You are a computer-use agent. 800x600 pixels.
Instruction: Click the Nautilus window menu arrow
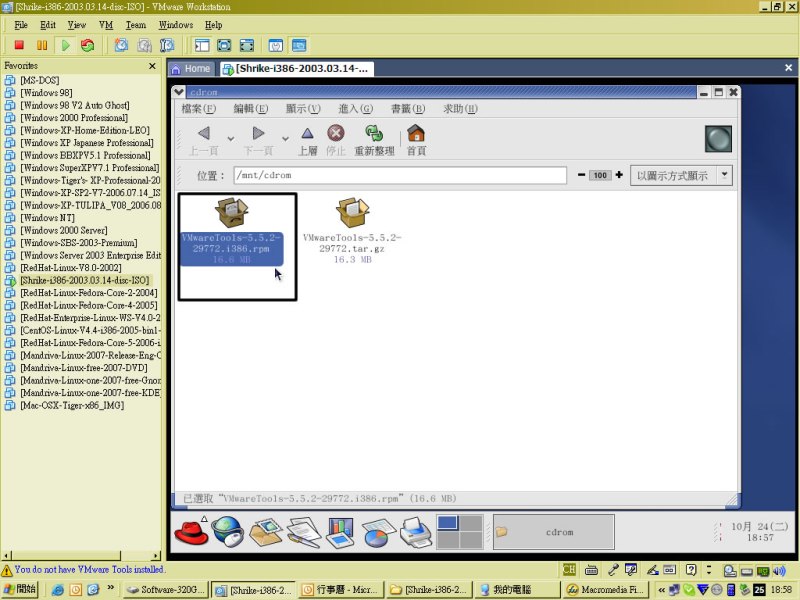click(x=179, y=92)
